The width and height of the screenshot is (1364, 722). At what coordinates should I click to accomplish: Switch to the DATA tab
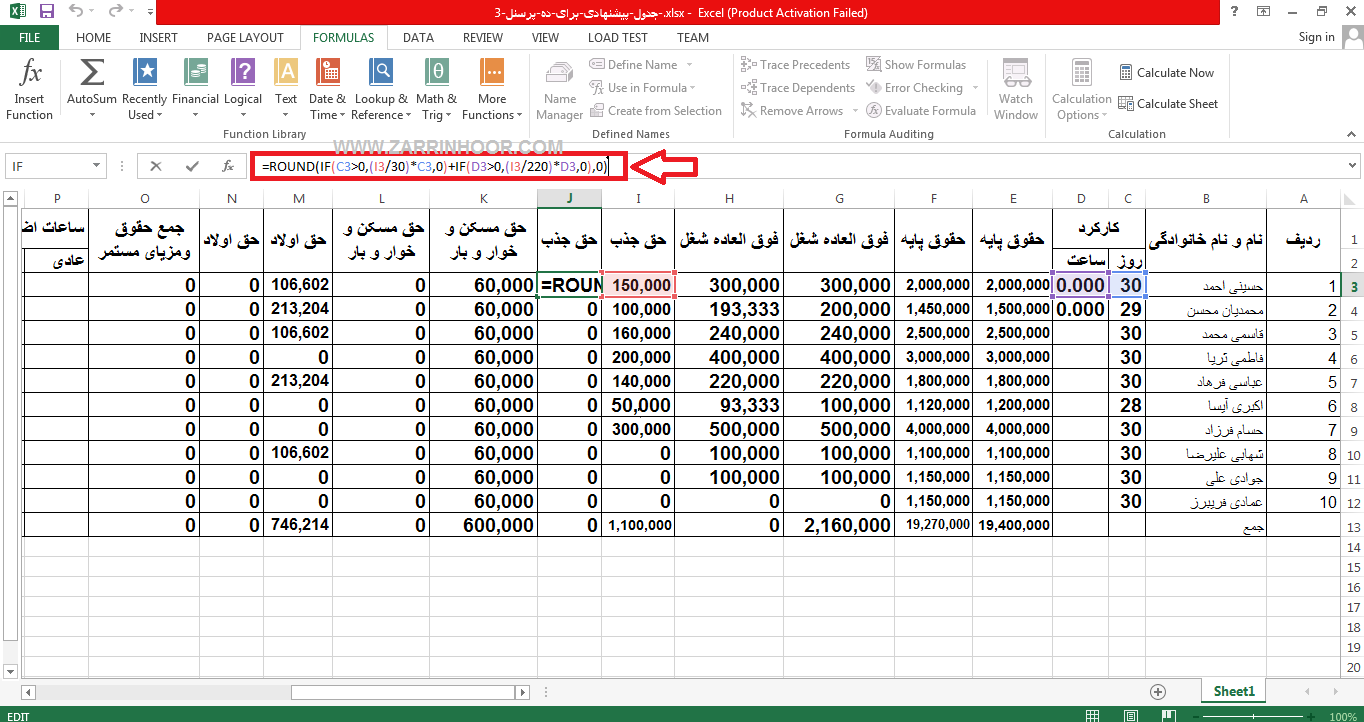pyautogui.click(x=418, y=38)
